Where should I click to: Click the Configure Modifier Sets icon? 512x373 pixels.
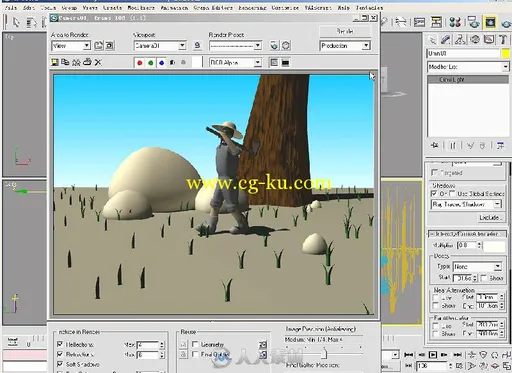[x=500, y=145]
